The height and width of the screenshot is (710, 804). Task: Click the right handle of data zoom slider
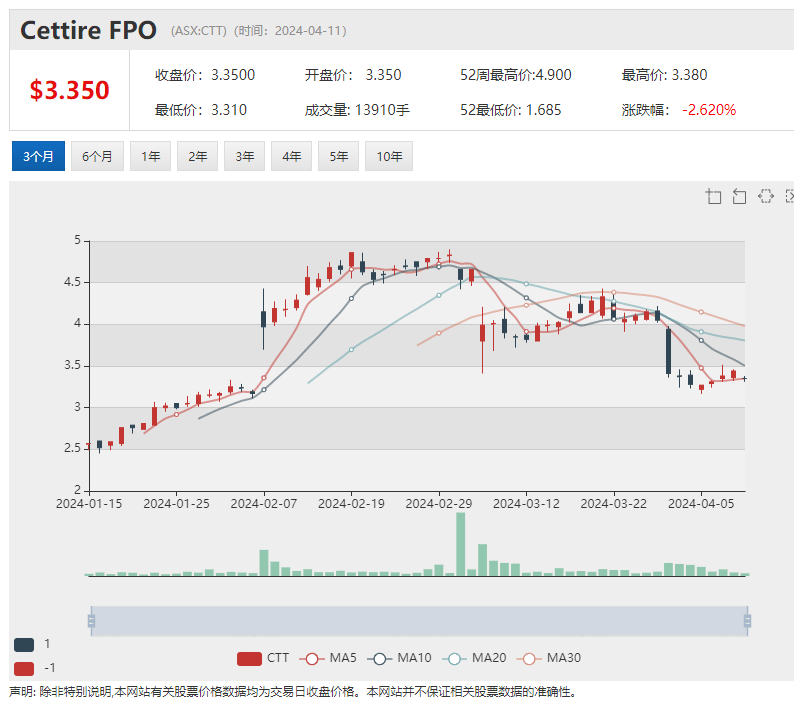(747, 621)
